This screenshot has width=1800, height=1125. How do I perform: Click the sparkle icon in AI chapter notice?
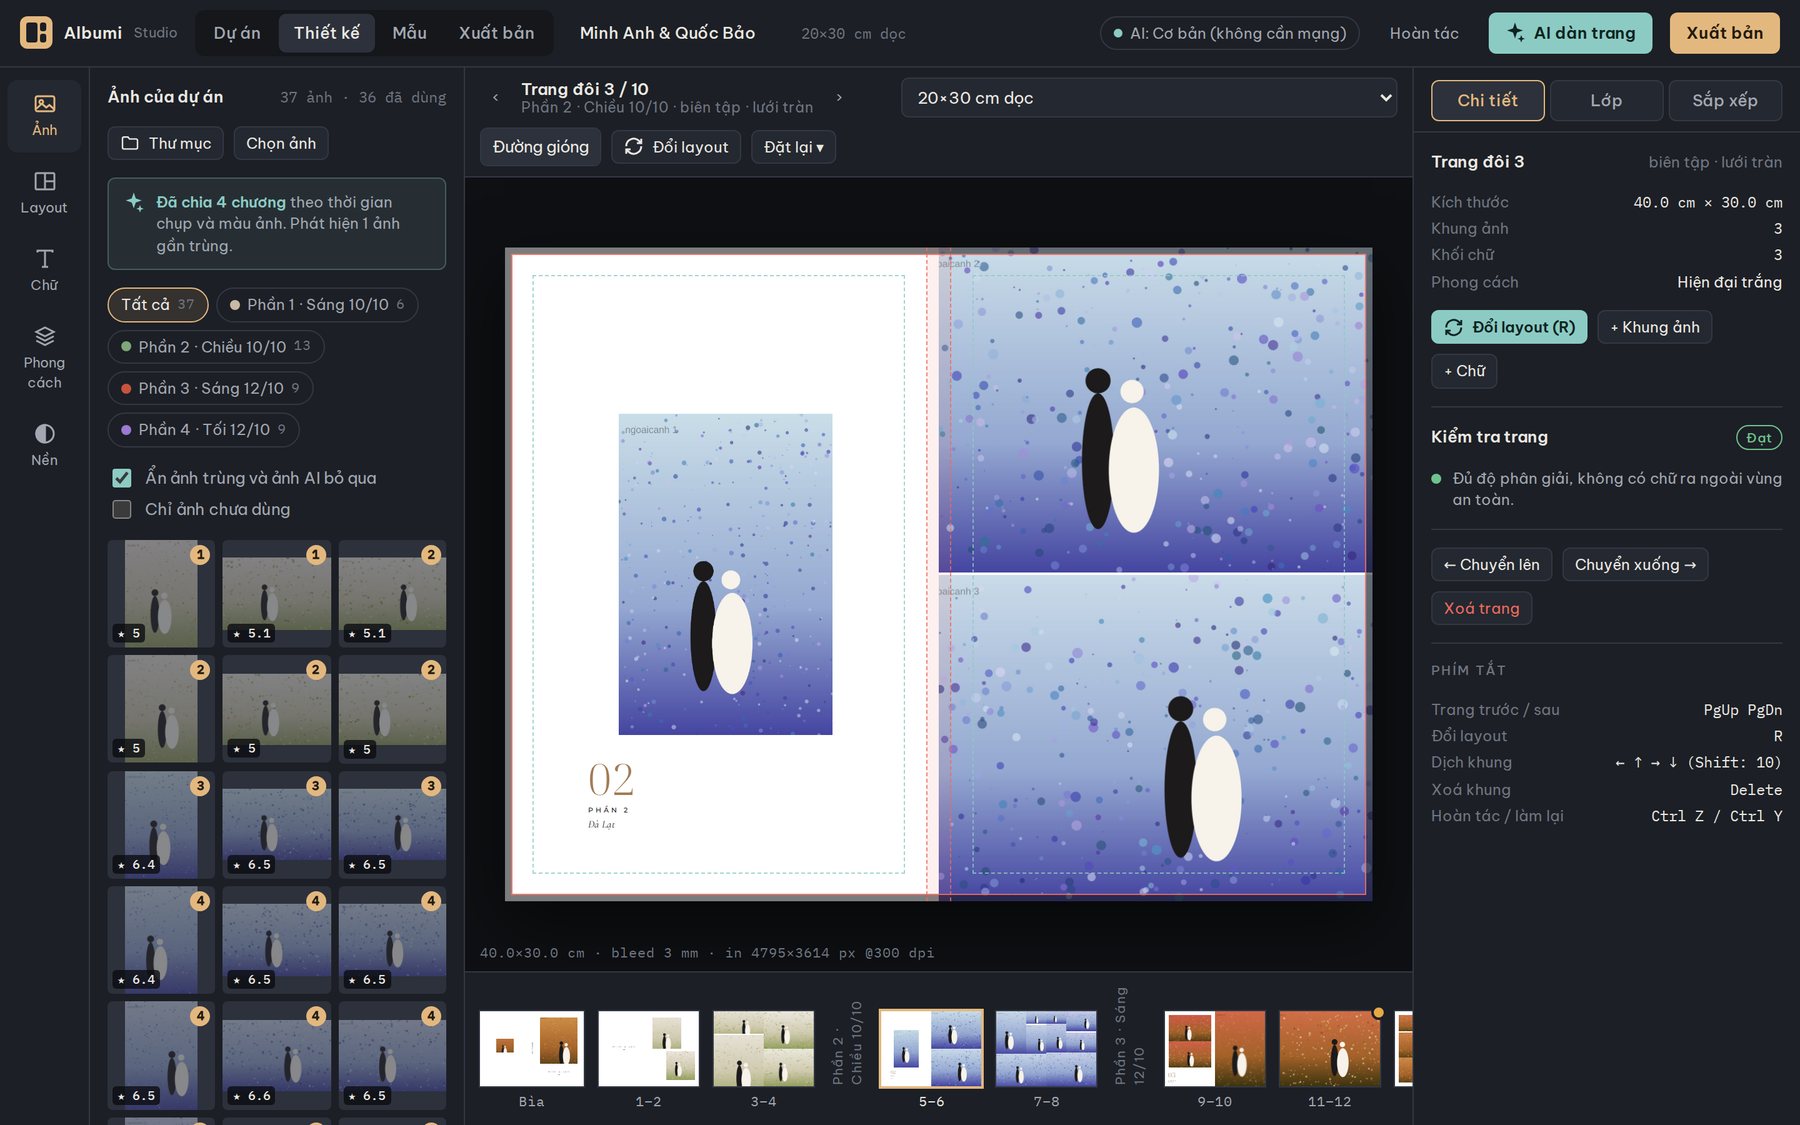point(134,202)
